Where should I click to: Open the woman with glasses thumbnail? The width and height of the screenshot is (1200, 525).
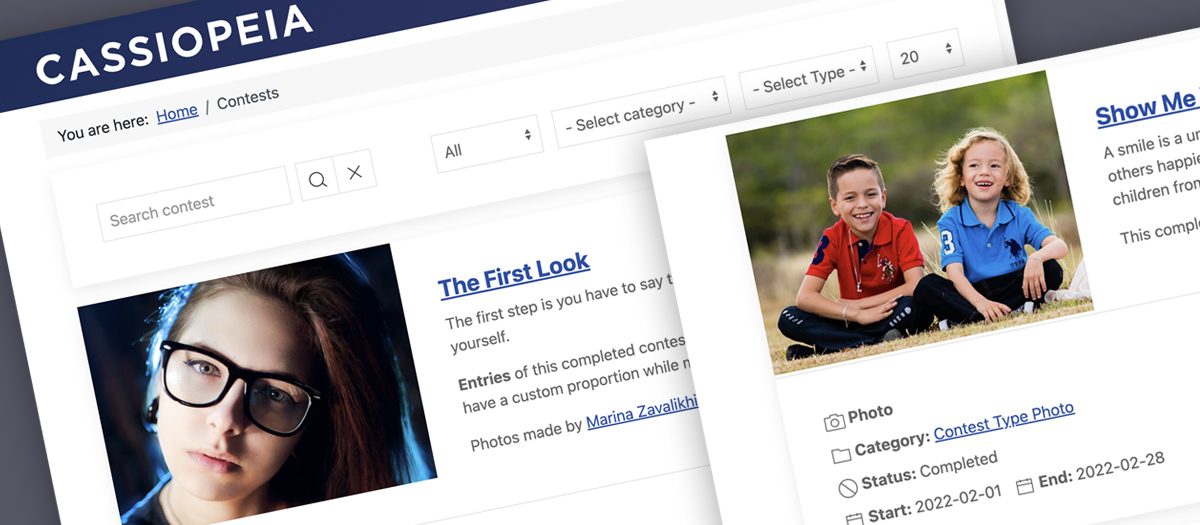point(257,386)
